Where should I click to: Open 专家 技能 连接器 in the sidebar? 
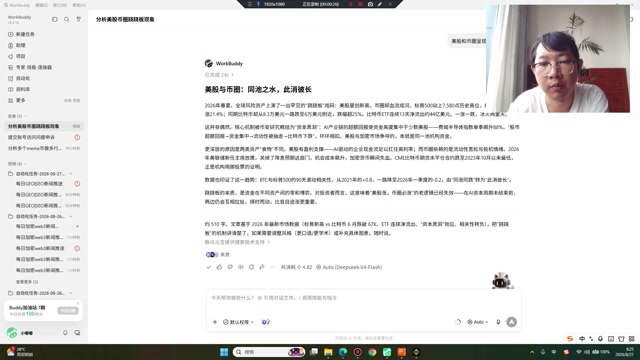coord(30,67)
